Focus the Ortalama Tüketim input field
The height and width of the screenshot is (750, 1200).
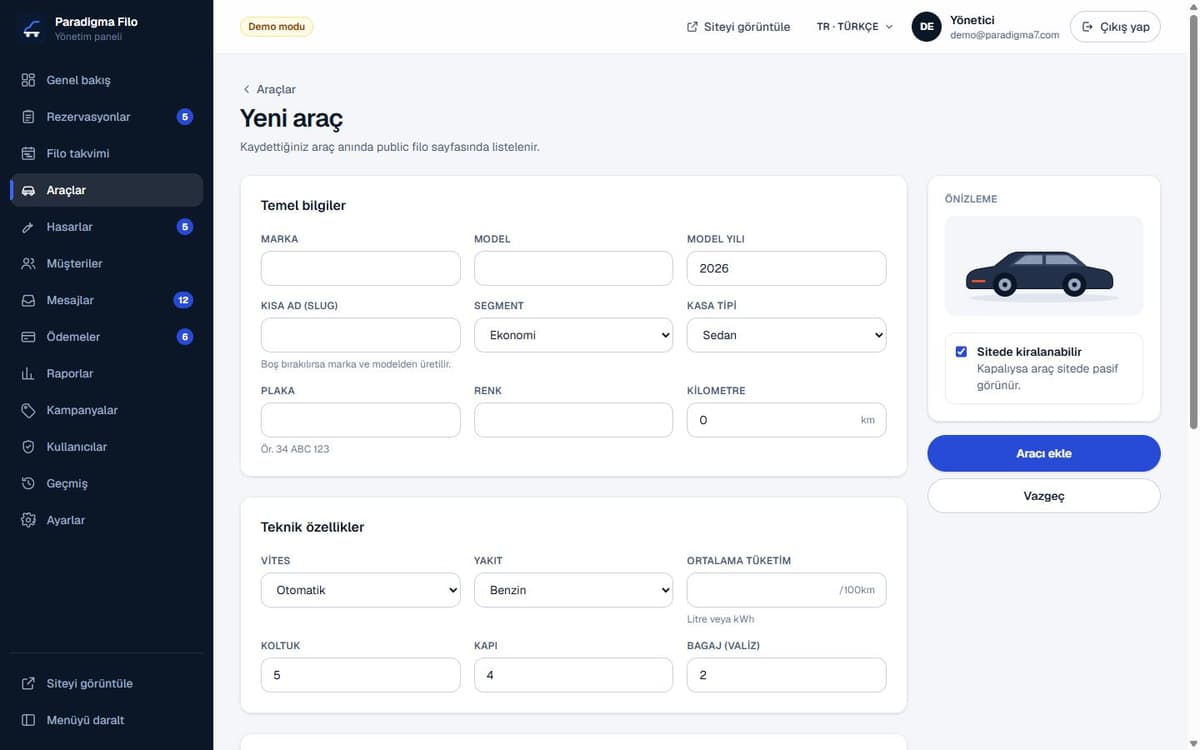(x=786, y=590)
